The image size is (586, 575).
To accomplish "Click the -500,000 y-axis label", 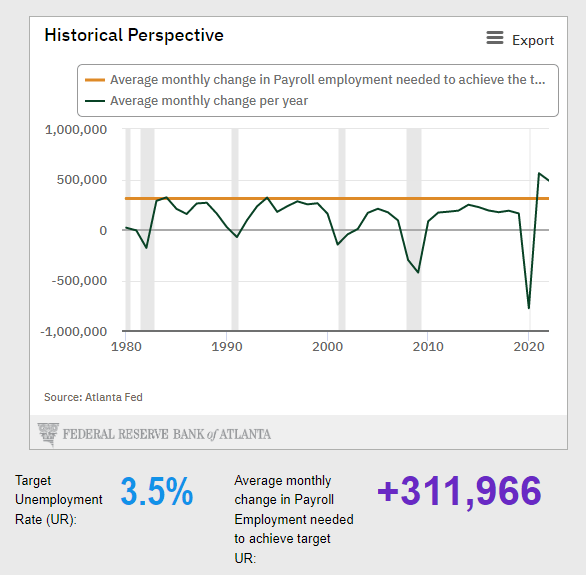I will point(79,281).
